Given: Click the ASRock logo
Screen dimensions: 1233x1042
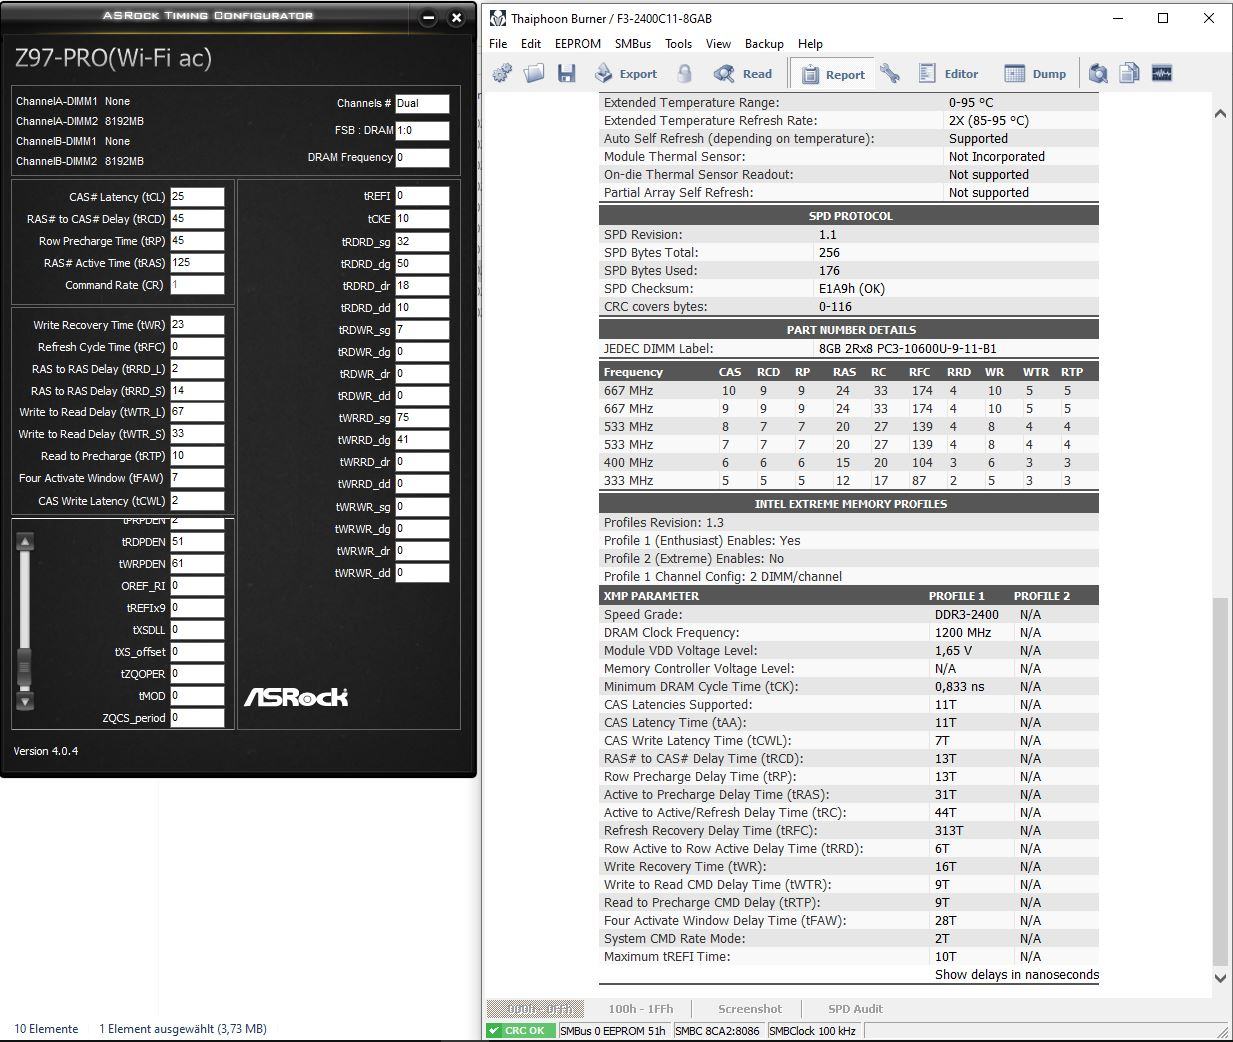Looking at the screenshot, I should point(296,697).
